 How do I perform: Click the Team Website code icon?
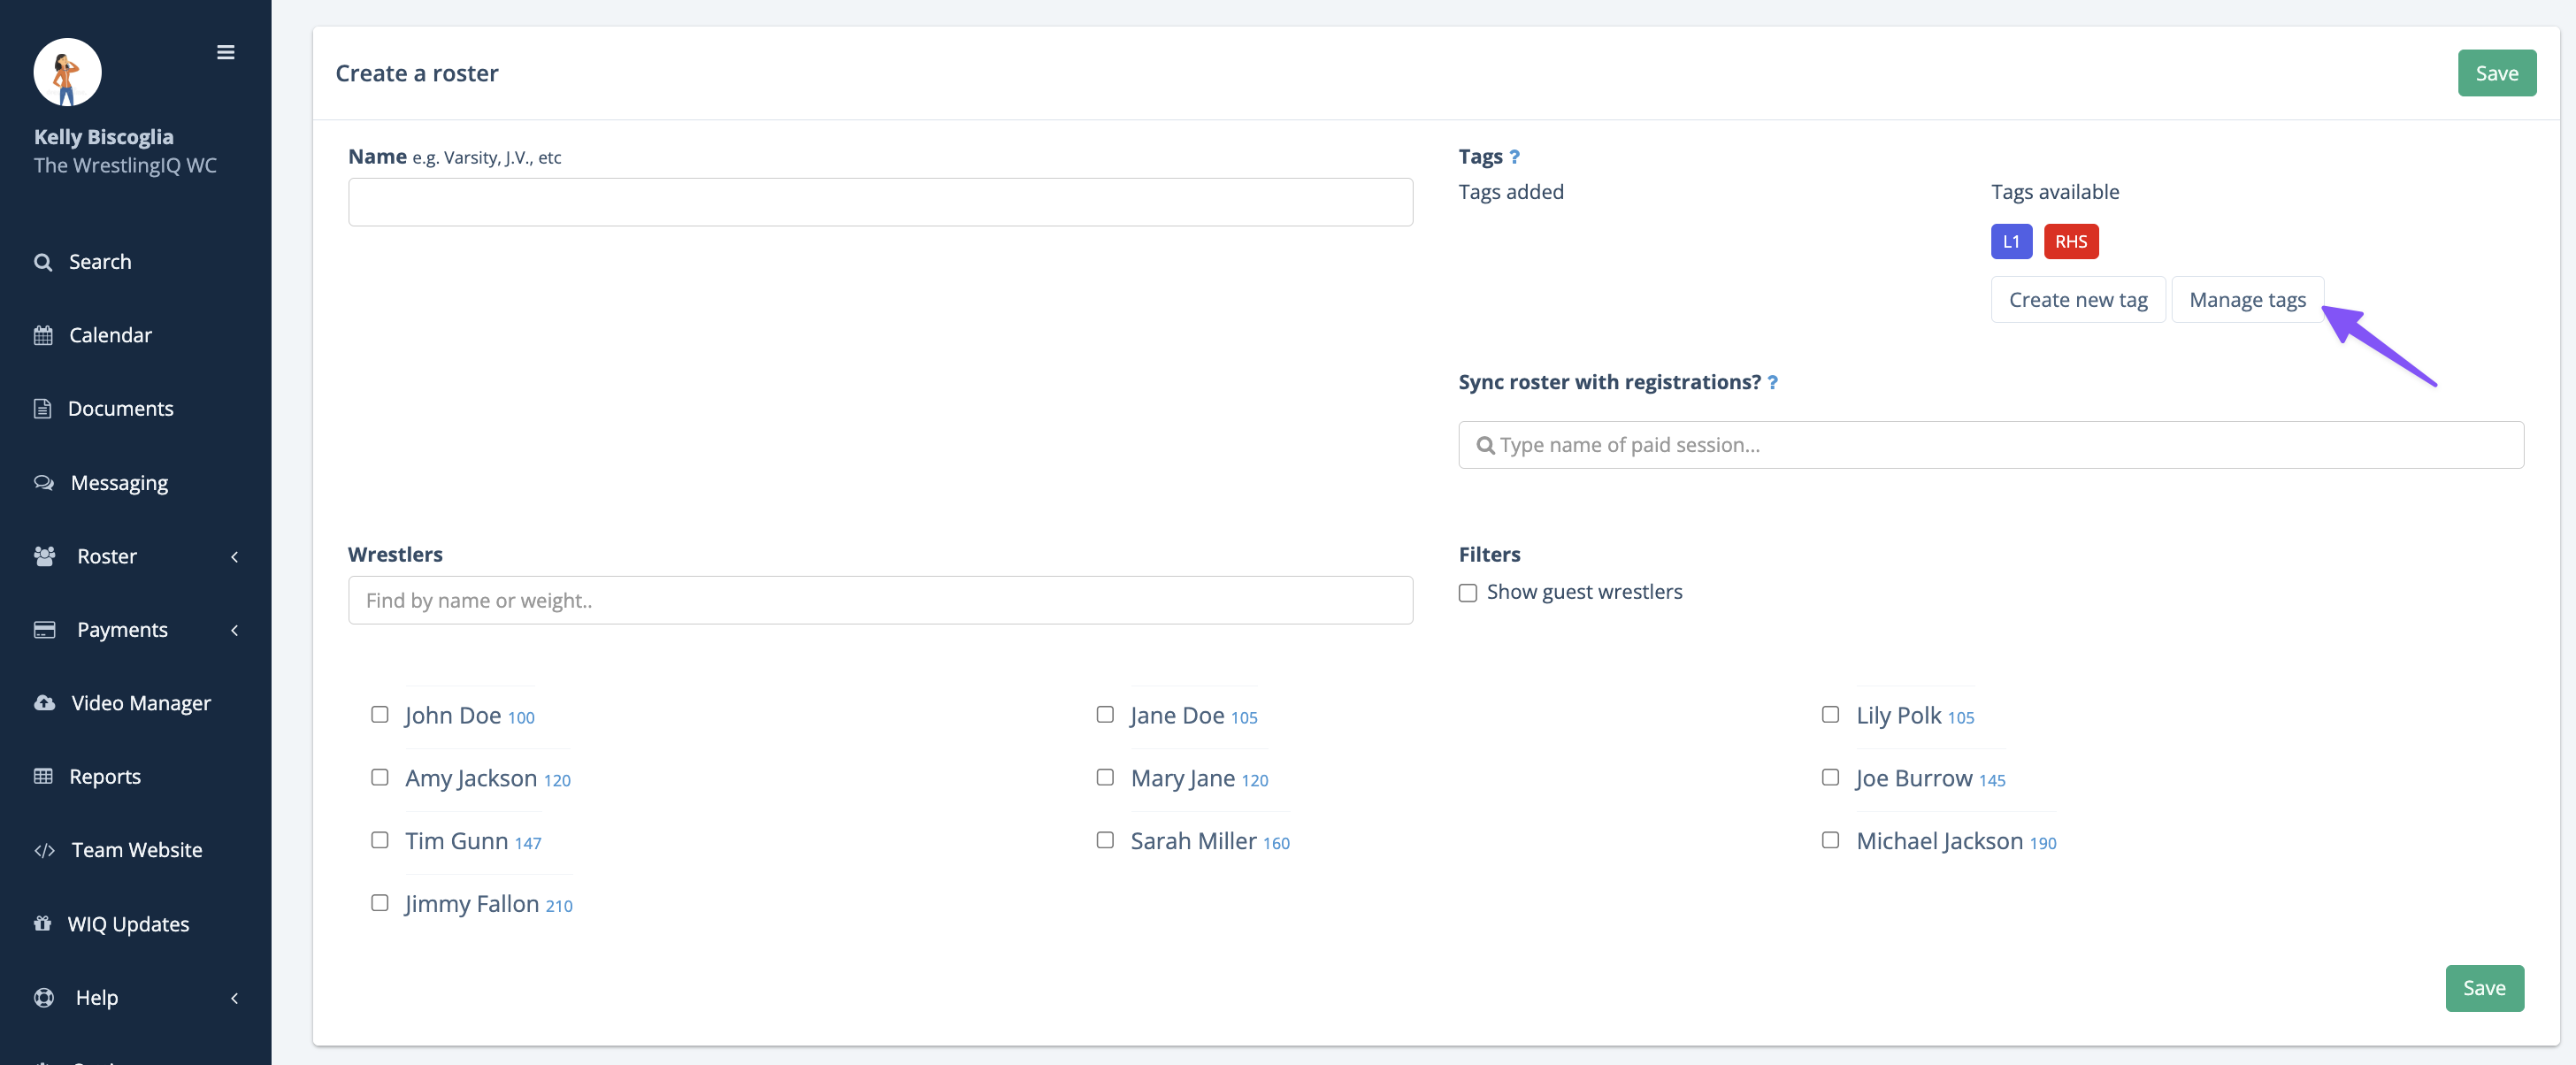point(45,850)
